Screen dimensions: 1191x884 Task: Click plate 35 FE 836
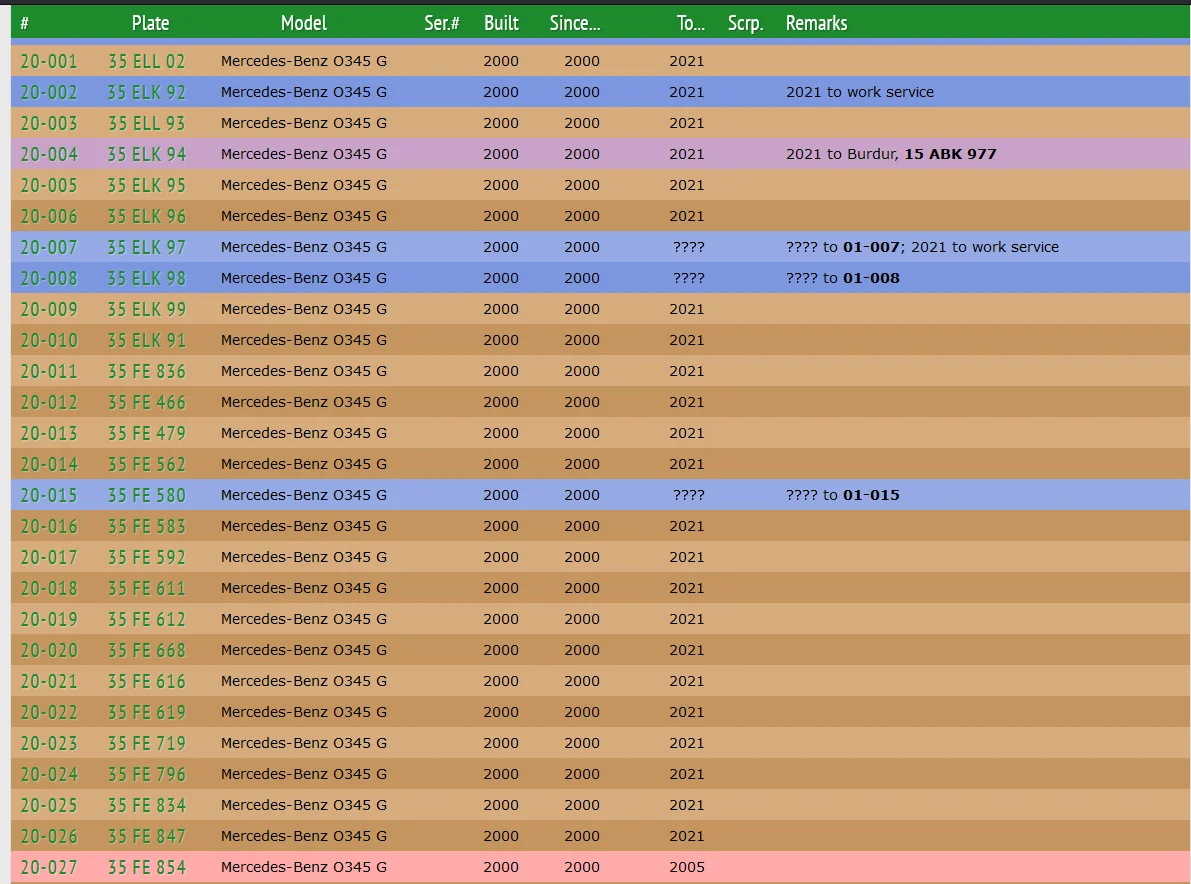coord(146,371)
